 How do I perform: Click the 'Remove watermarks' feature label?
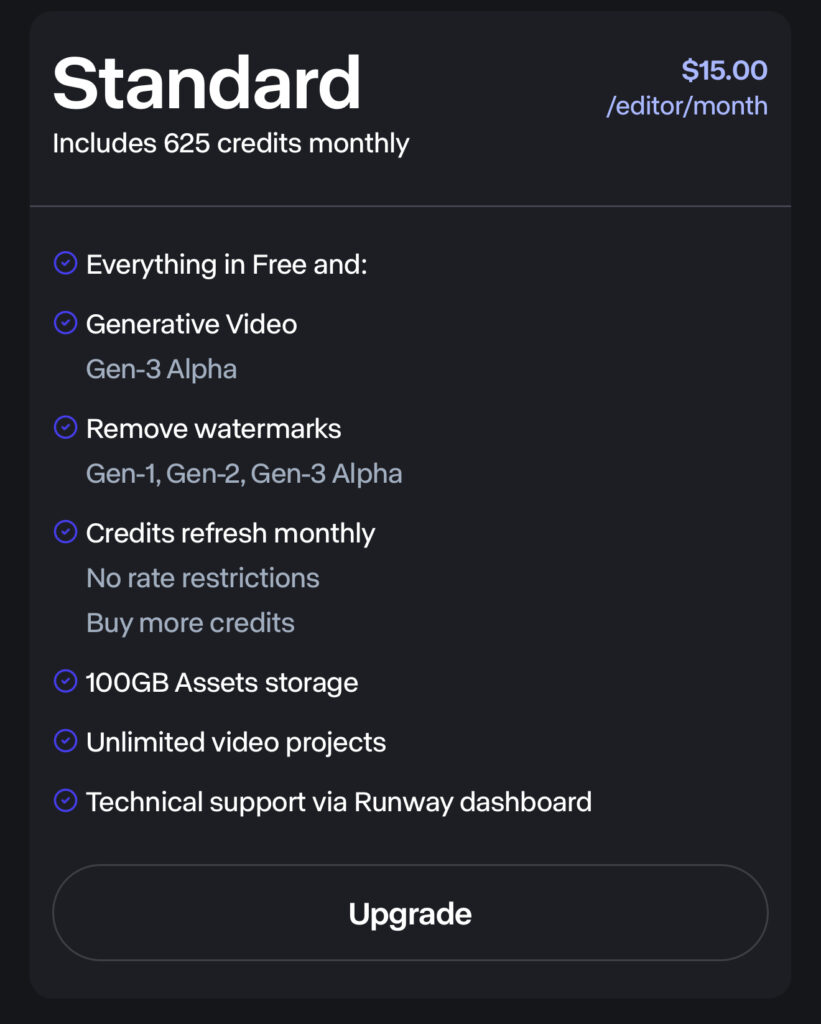[213, 429]
